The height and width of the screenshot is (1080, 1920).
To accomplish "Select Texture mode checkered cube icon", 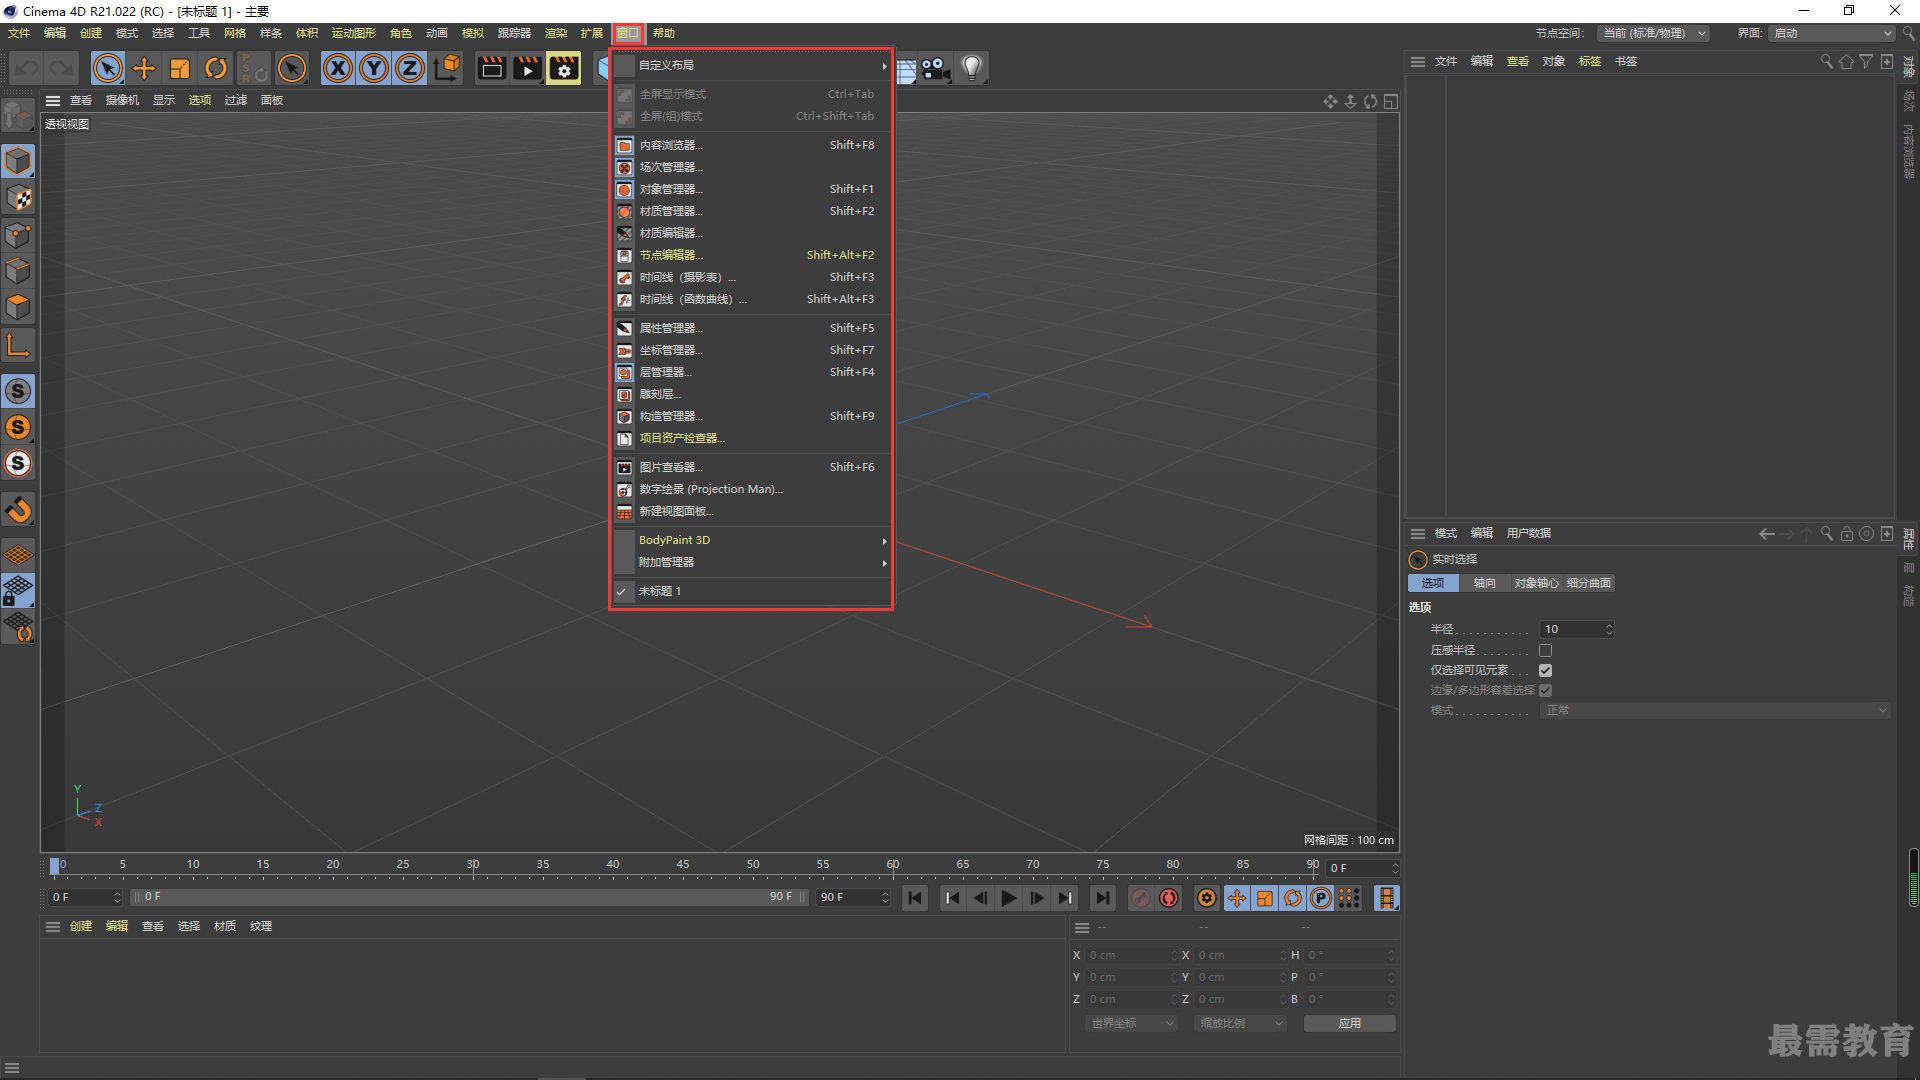I will click(18, 198).
